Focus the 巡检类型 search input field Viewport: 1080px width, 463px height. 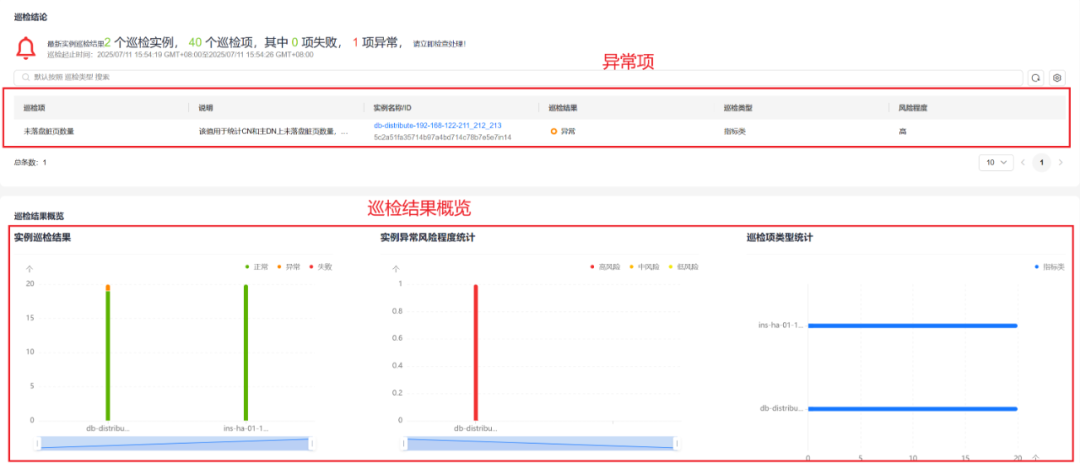(x=518, y=78)
